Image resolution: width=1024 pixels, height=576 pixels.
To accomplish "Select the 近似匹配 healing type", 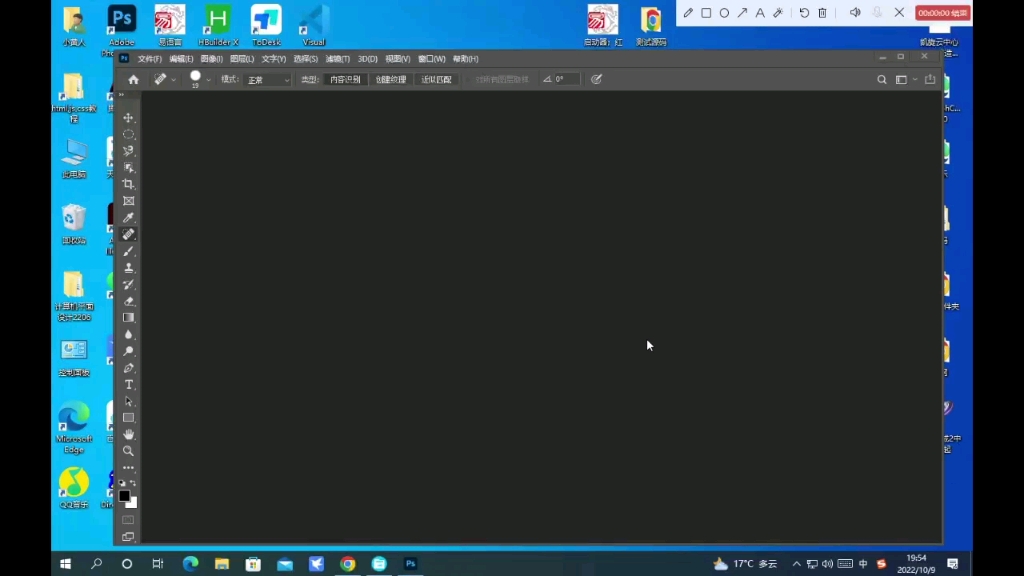I will click(434, 79).
